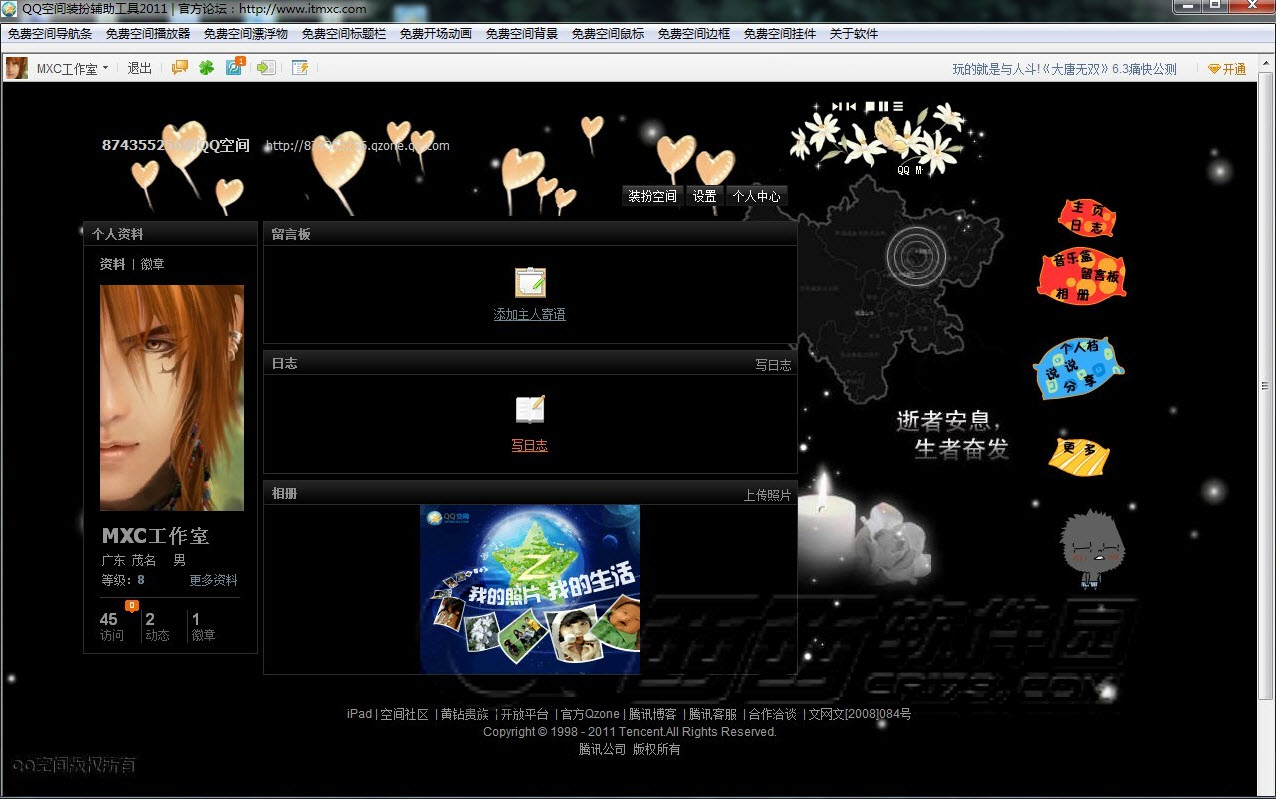1276x801 pixels.
Task: Open the 关于软件 menu
Action: point(853,34)
